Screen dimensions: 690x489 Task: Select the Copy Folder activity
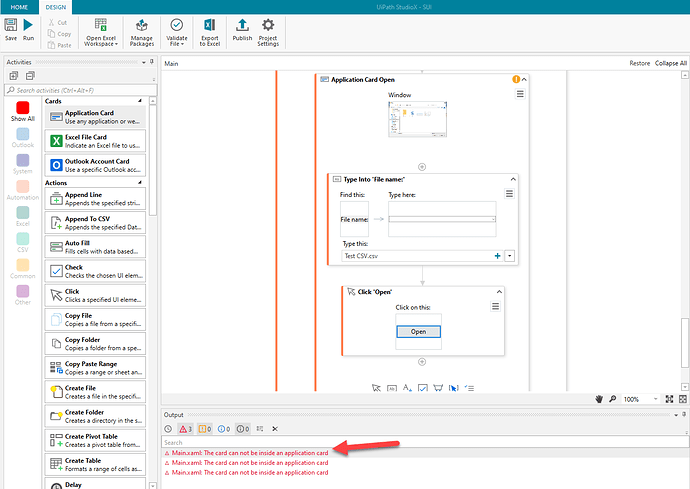[x=95, y=344]
